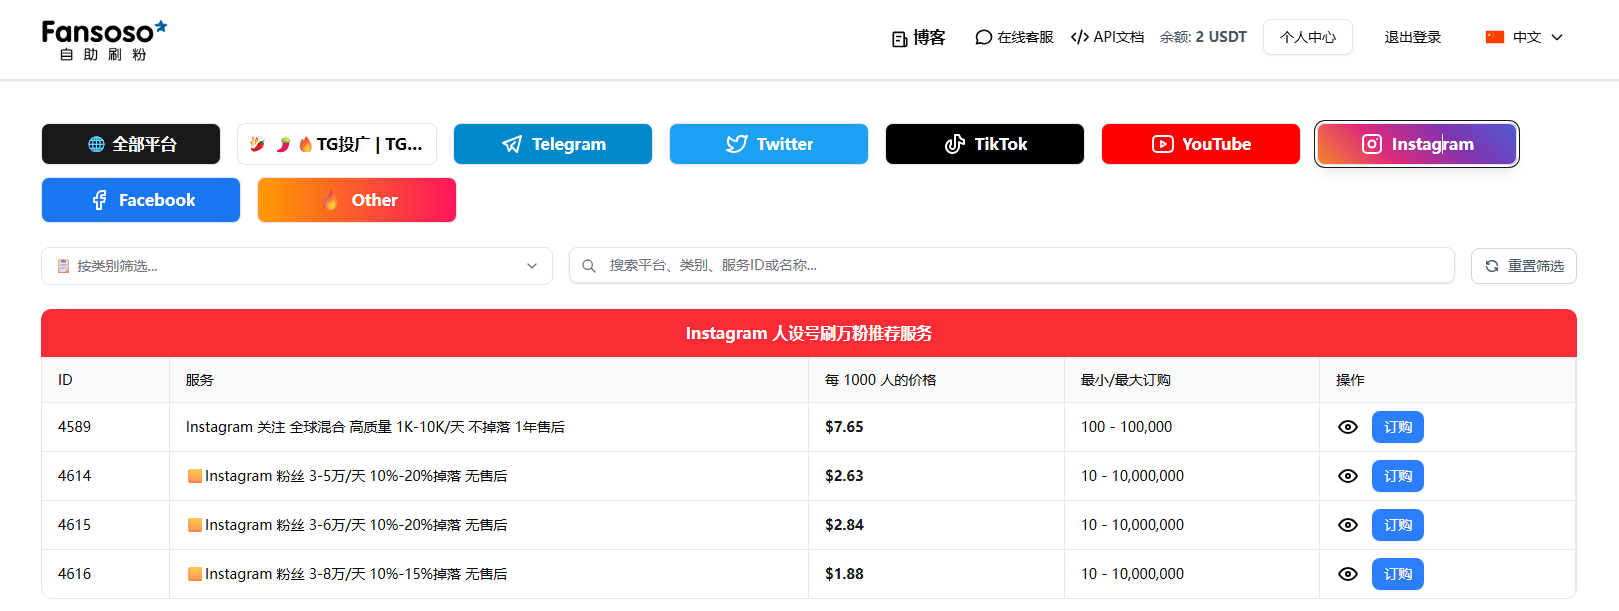The height and width of the screenshot is (611, 1619).
Task: Select the TG投广 category tab
Action: point(337,144)
